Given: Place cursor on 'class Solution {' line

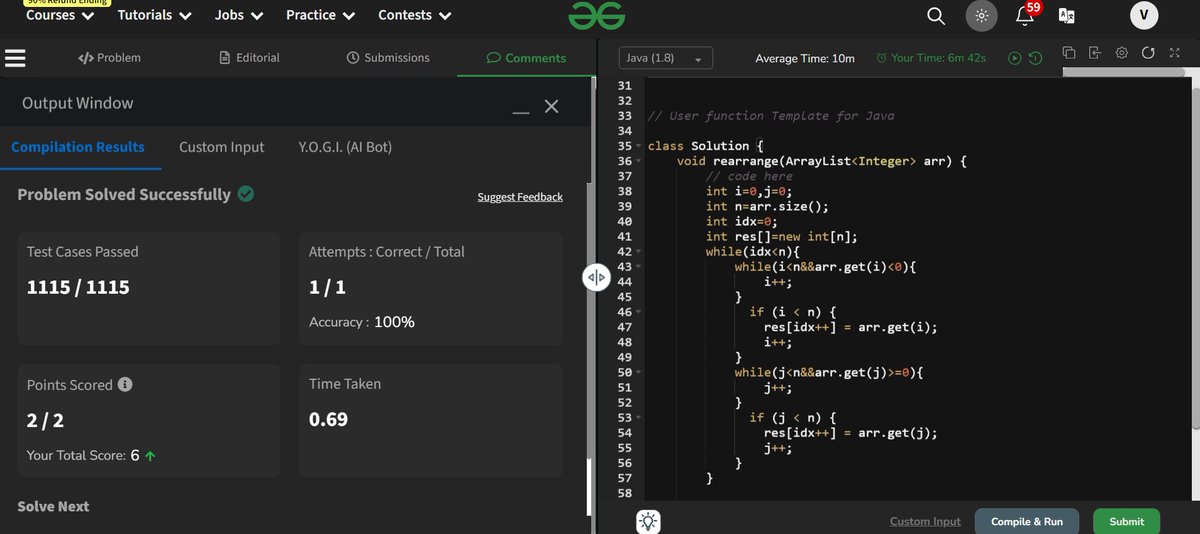Looking at the screenshot, I should click(x=706, y=146).
